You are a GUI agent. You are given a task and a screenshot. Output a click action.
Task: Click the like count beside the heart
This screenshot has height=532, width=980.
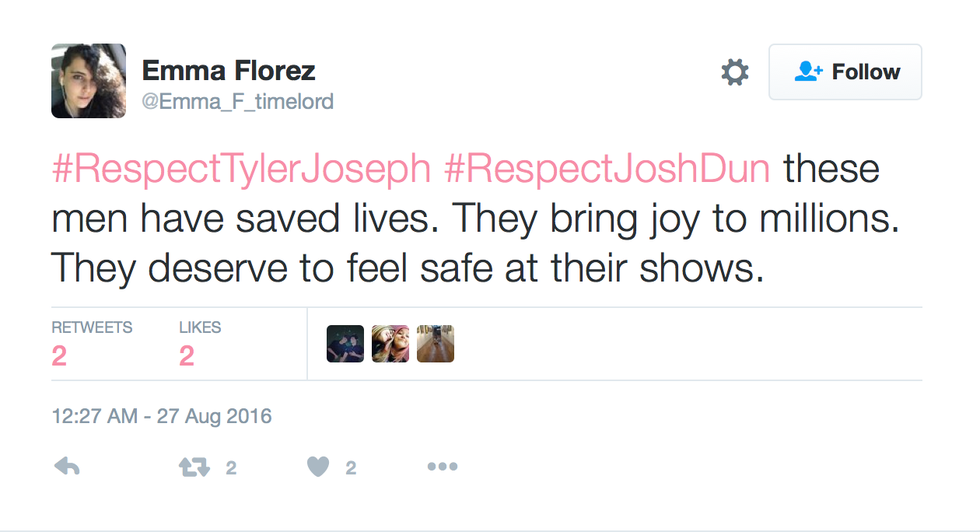tap(351, 468)
